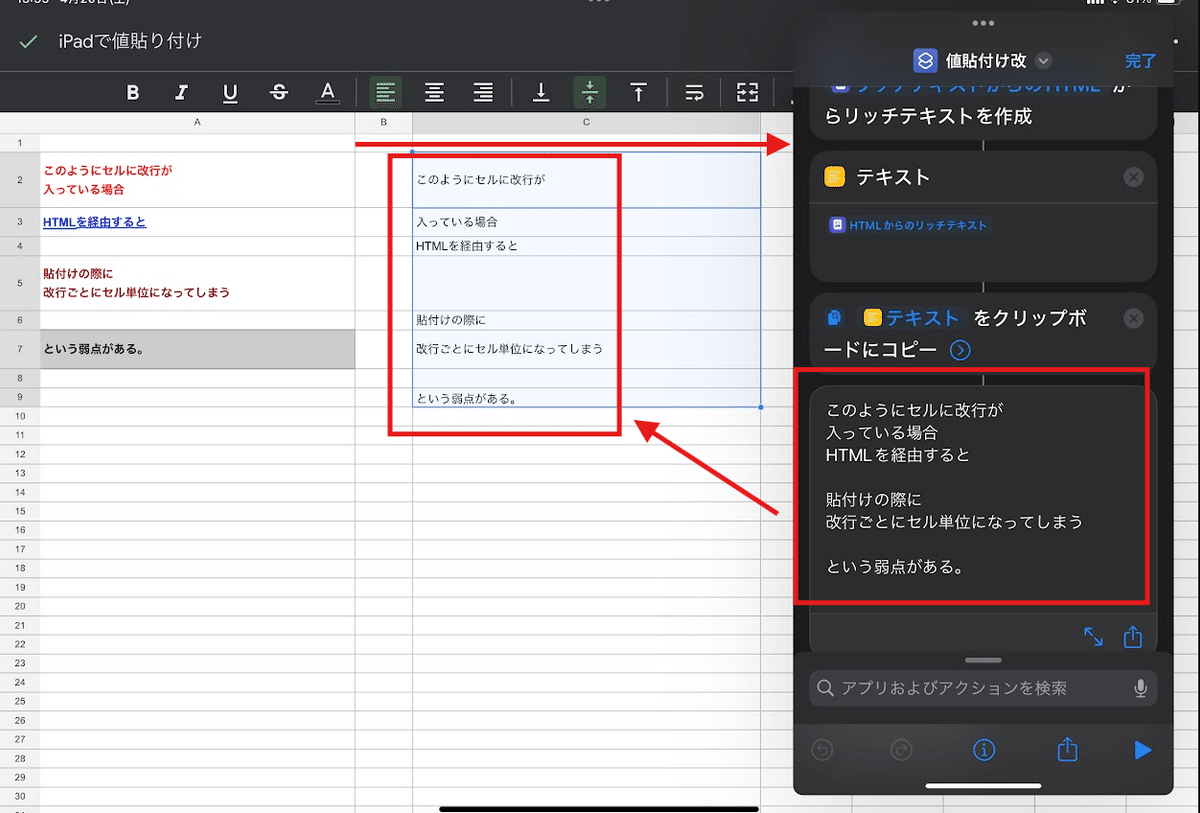Focus the アプリおよびアクションを検索 search field
Image resolution: width=1200 pixels, height=813 pixels.
[983, 688]
